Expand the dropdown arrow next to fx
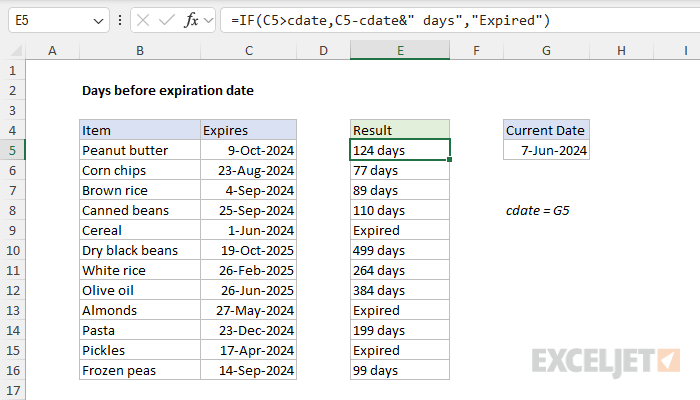700x400 pixels. click(208, 21)
